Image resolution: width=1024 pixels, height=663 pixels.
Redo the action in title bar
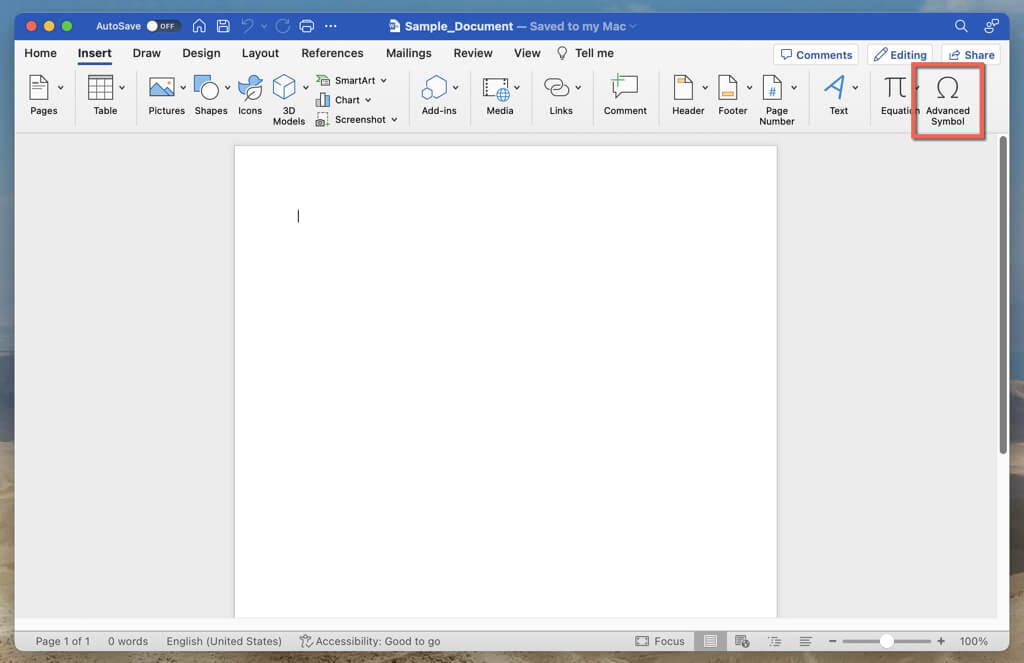[x=283, y=26]
